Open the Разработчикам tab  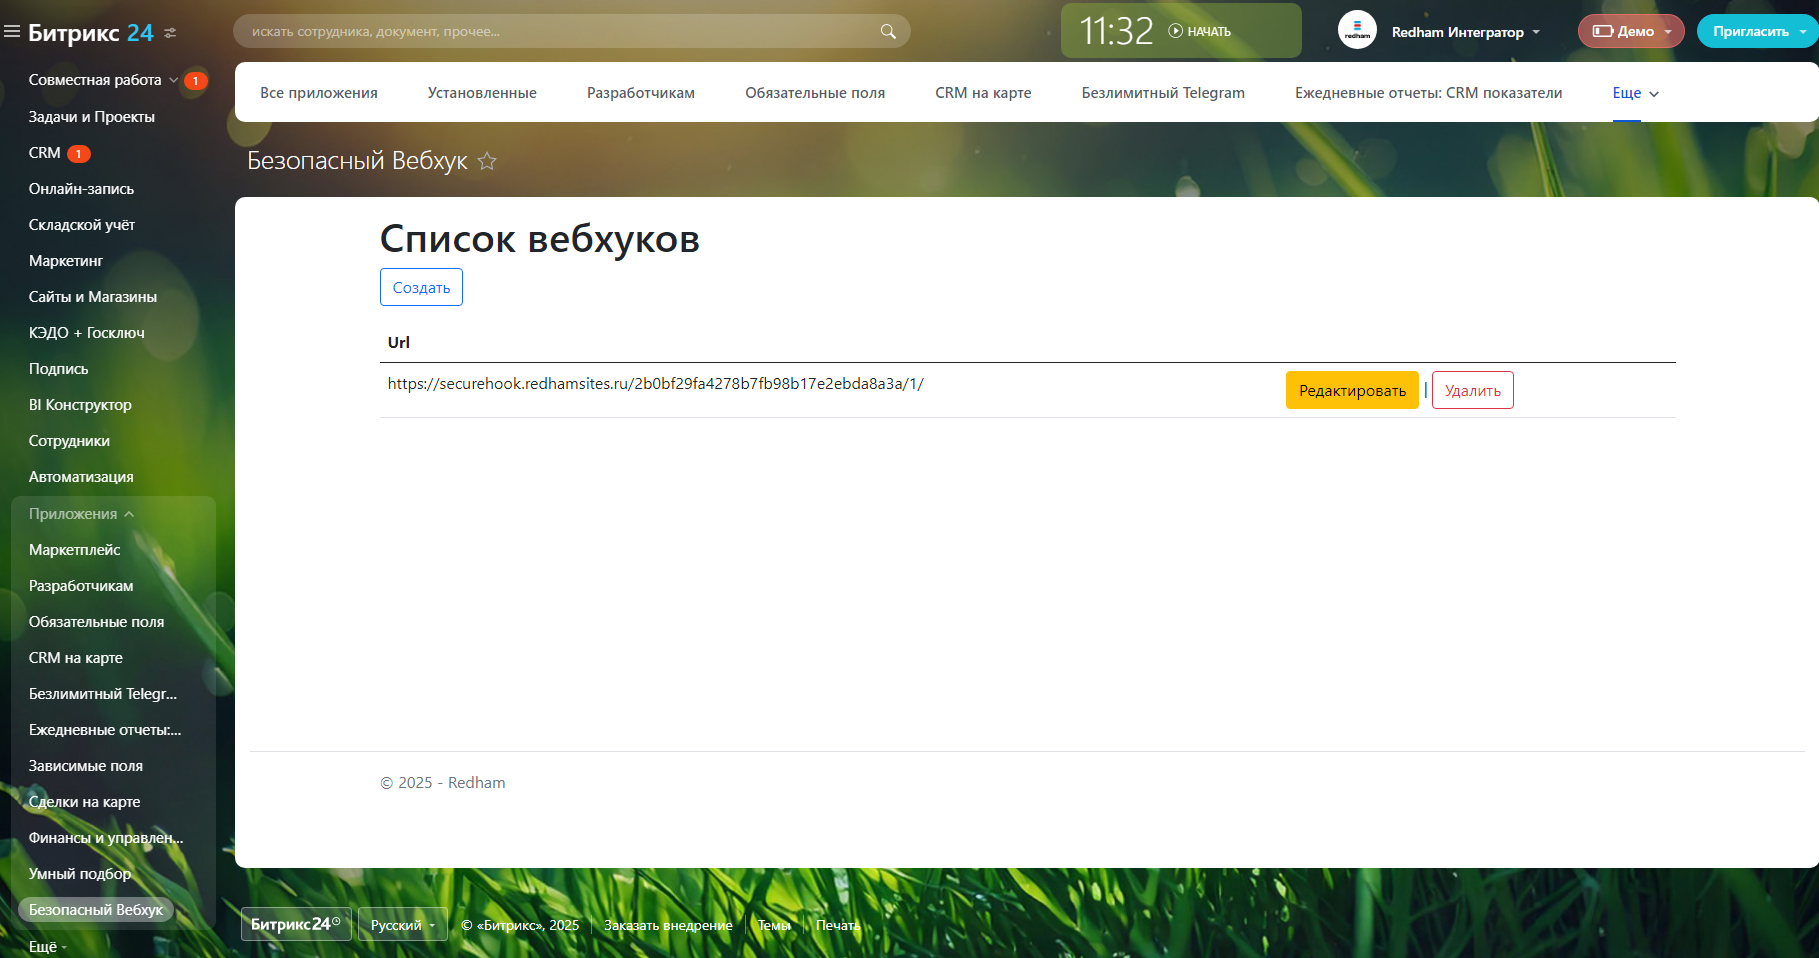[641, 93]
